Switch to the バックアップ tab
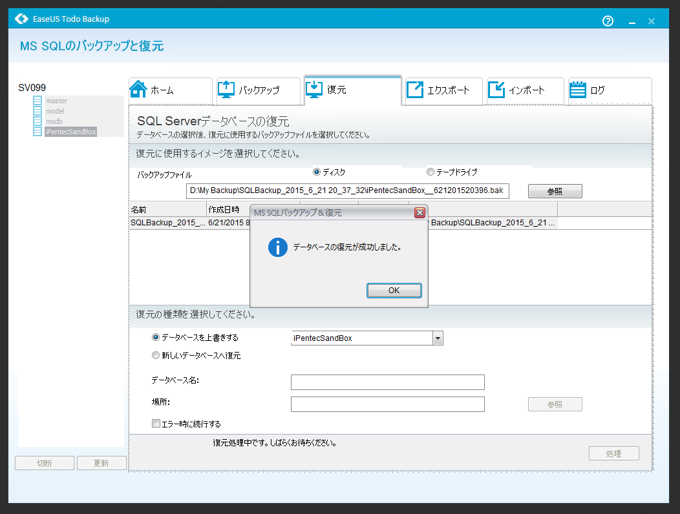680x514 pixels. (258, 90)
